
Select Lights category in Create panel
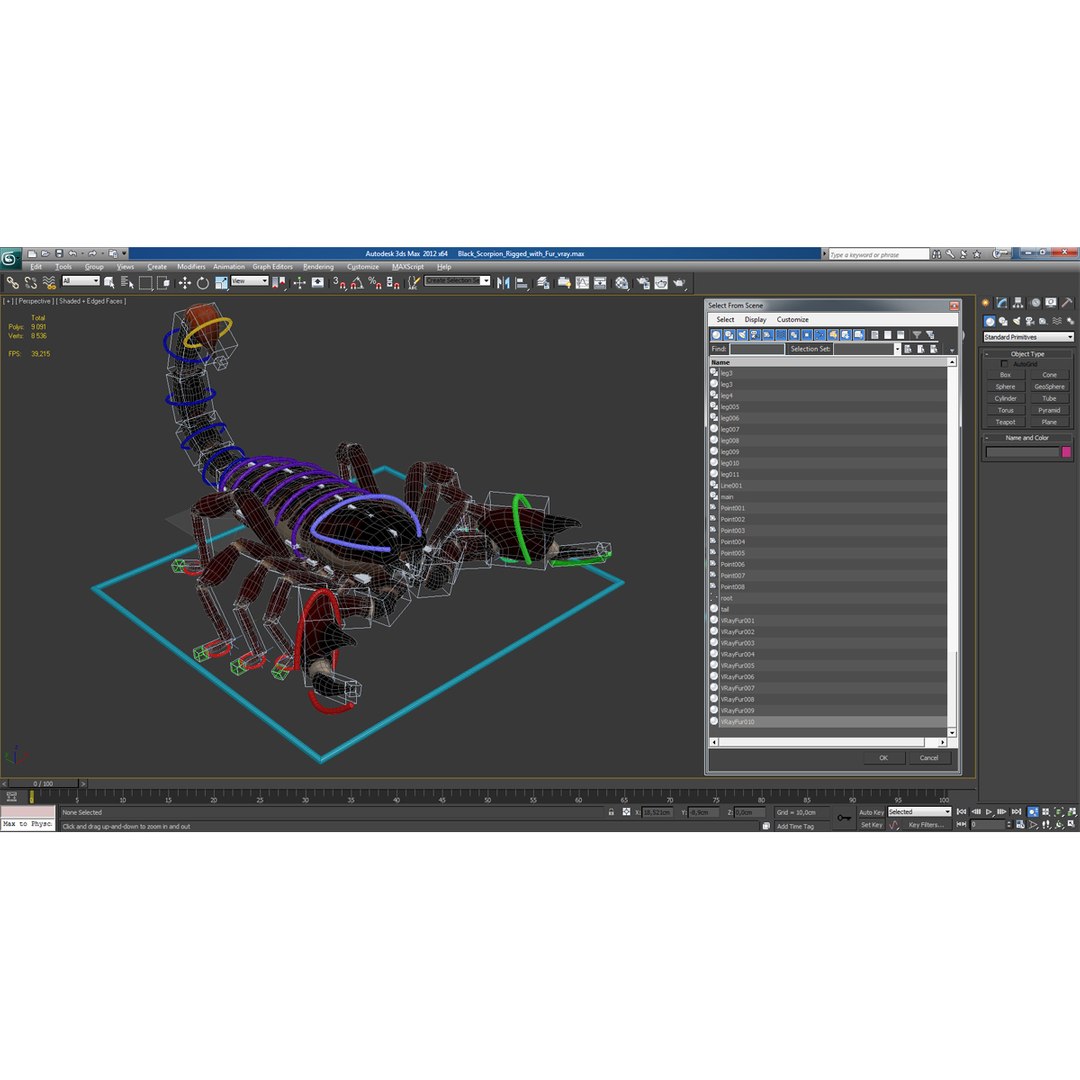(1016, 321)
